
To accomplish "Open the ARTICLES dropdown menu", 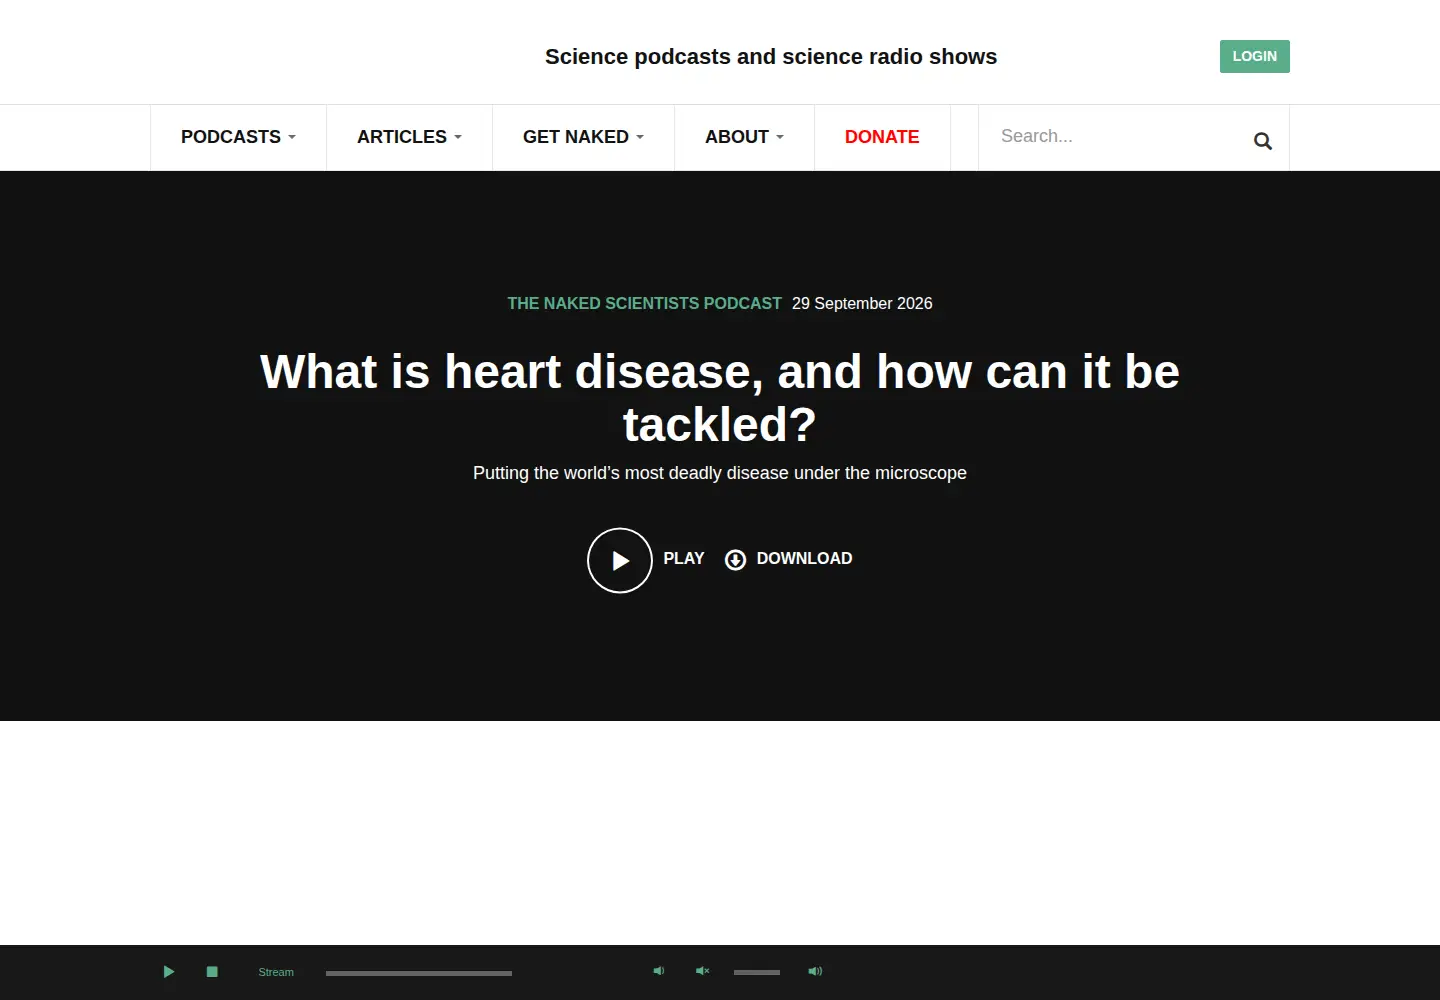I will click(409, 137).
